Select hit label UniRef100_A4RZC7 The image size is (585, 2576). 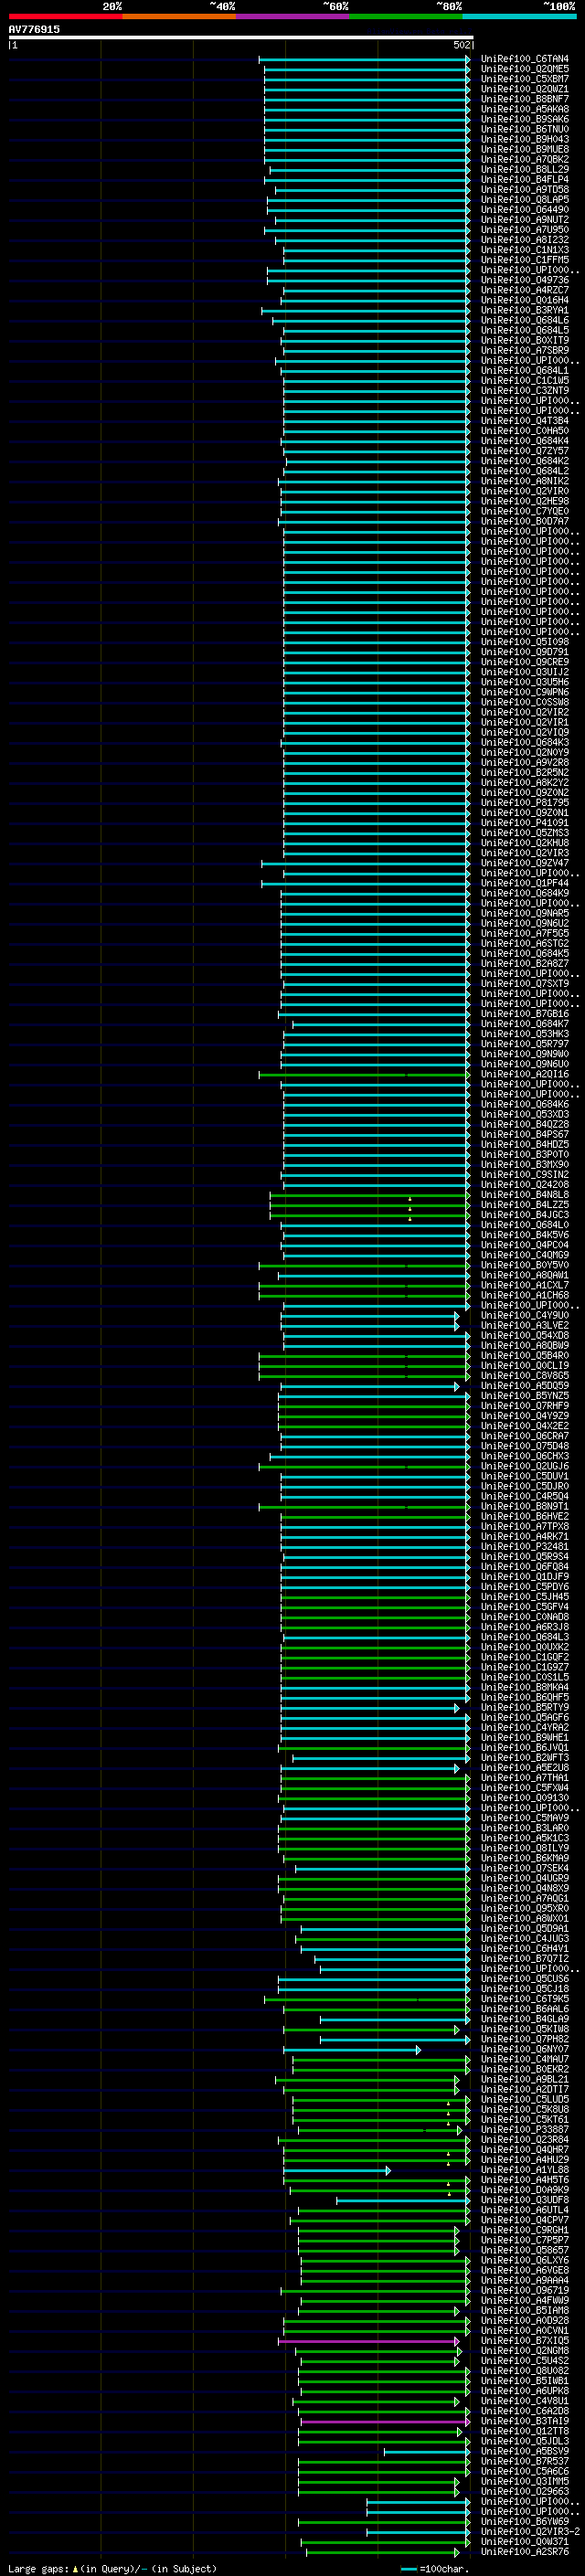tap(524, 290)
